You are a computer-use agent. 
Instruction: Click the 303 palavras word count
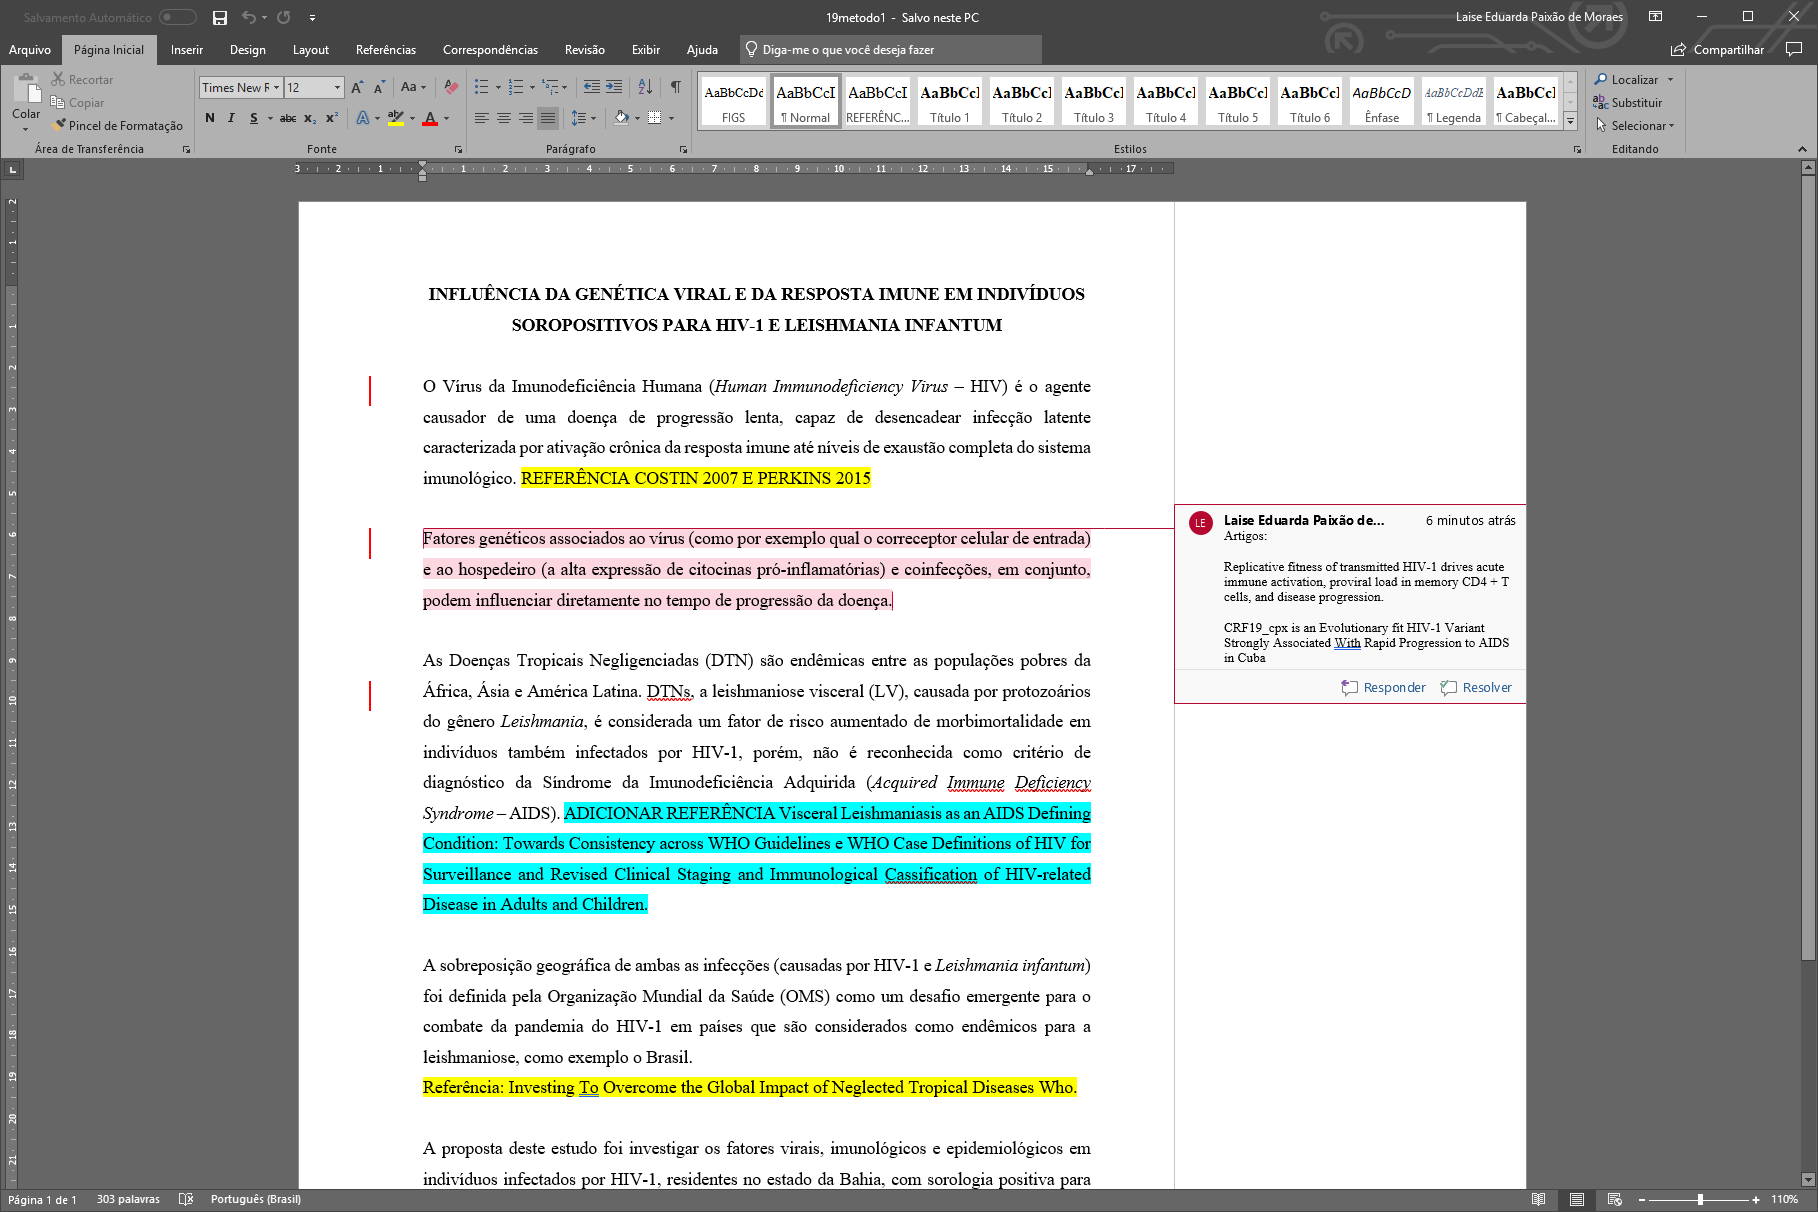(128, 1199)
